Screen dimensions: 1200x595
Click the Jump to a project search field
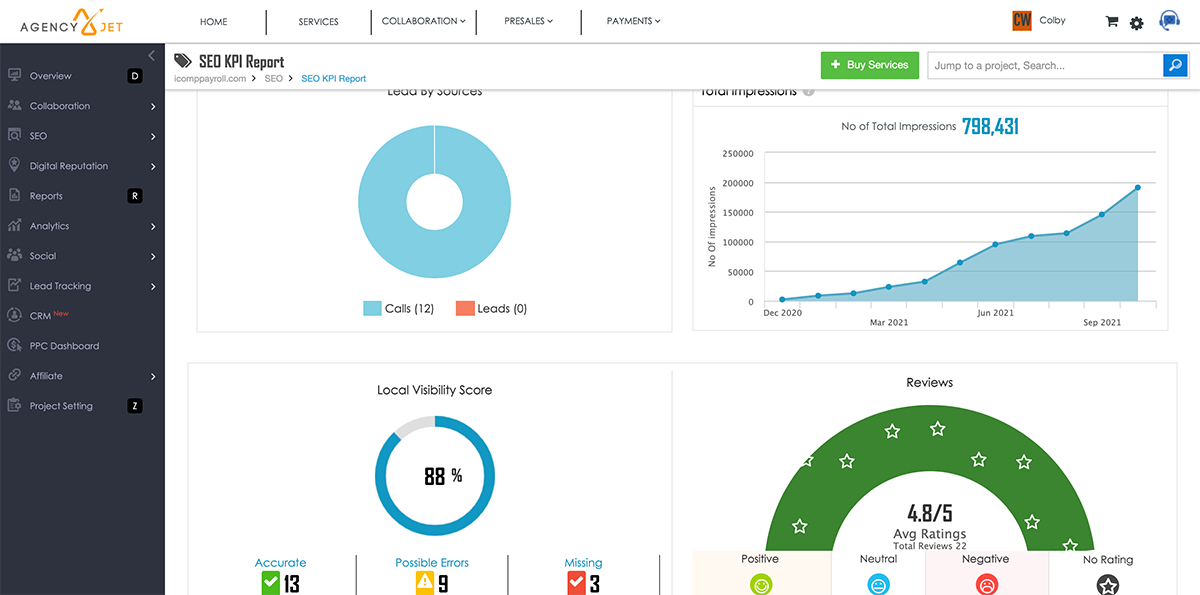[1044, 65]
